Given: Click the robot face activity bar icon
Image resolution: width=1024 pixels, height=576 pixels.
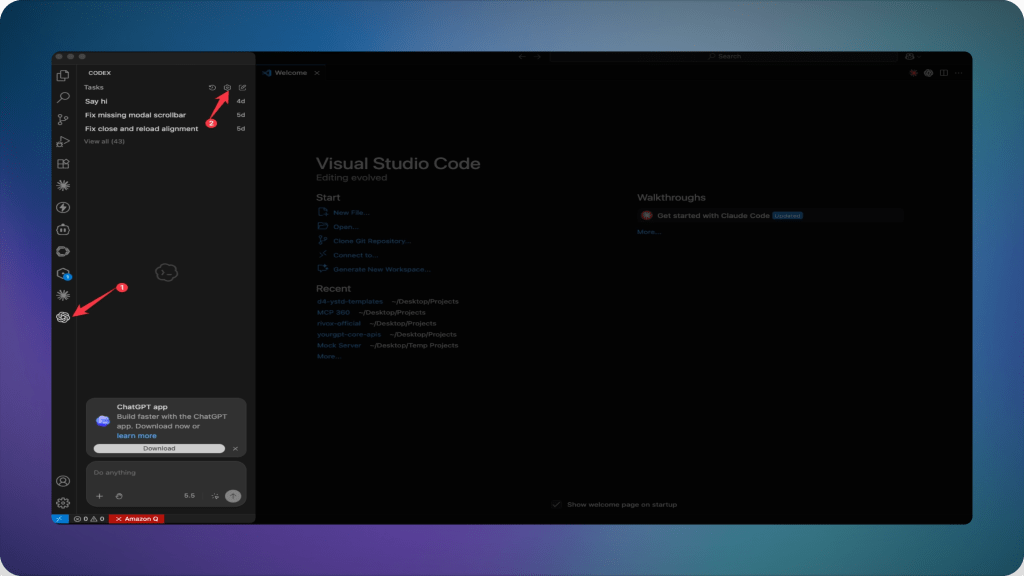Looking at the screenshot, I should pos(63,229).
